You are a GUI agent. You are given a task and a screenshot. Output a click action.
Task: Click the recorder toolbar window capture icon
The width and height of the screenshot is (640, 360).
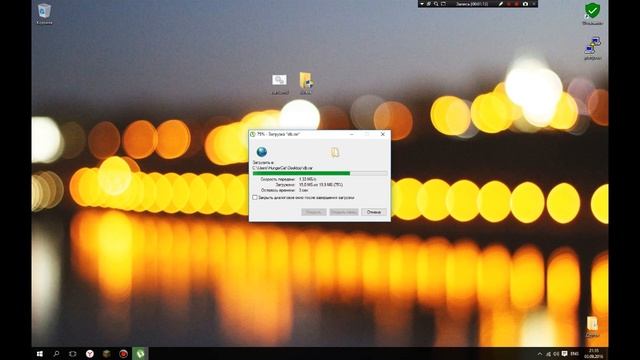tap(443, 4)
